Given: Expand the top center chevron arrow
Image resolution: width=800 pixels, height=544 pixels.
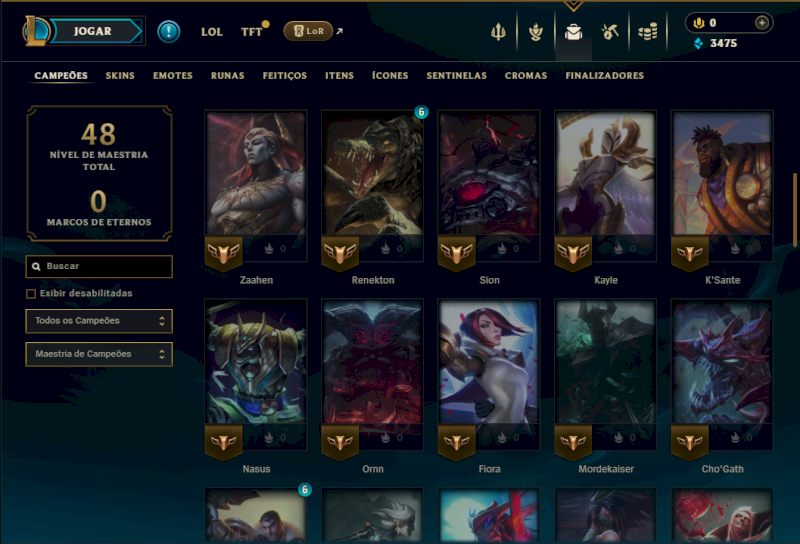Looking at the screenshot, I should 573,6.
